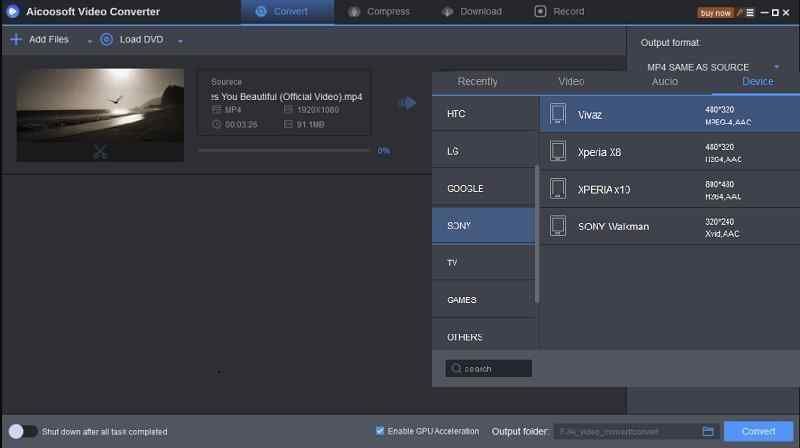Choose the Xperia X8 preset

[x=670, y=152]
